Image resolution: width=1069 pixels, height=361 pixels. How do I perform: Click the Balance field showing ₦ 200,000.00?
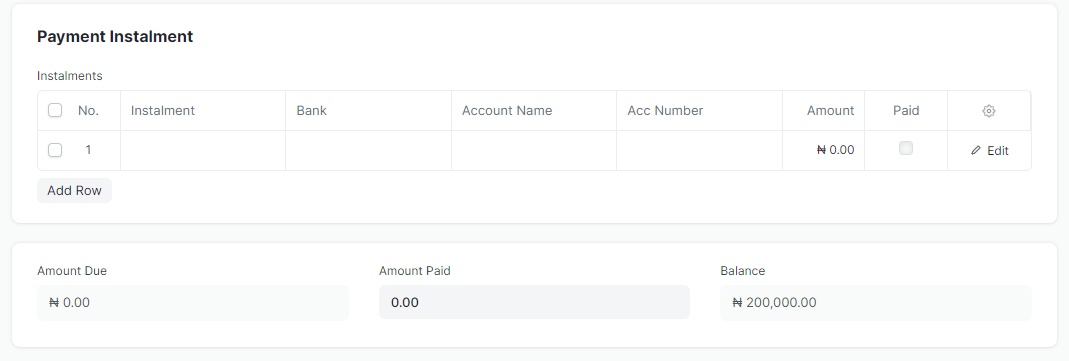point(875,302)
